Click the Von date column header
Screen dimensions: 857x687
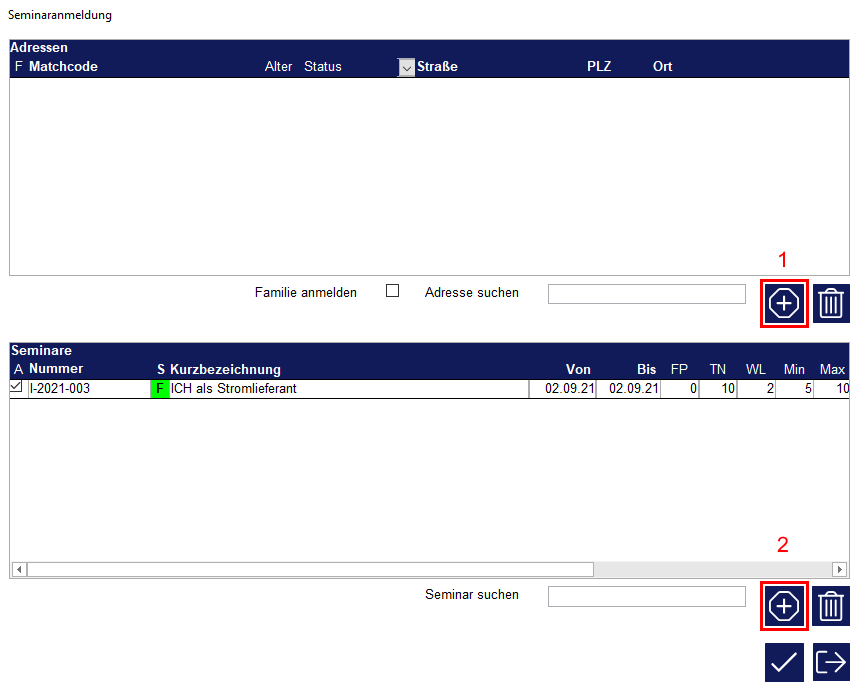(x=578, y=370)
